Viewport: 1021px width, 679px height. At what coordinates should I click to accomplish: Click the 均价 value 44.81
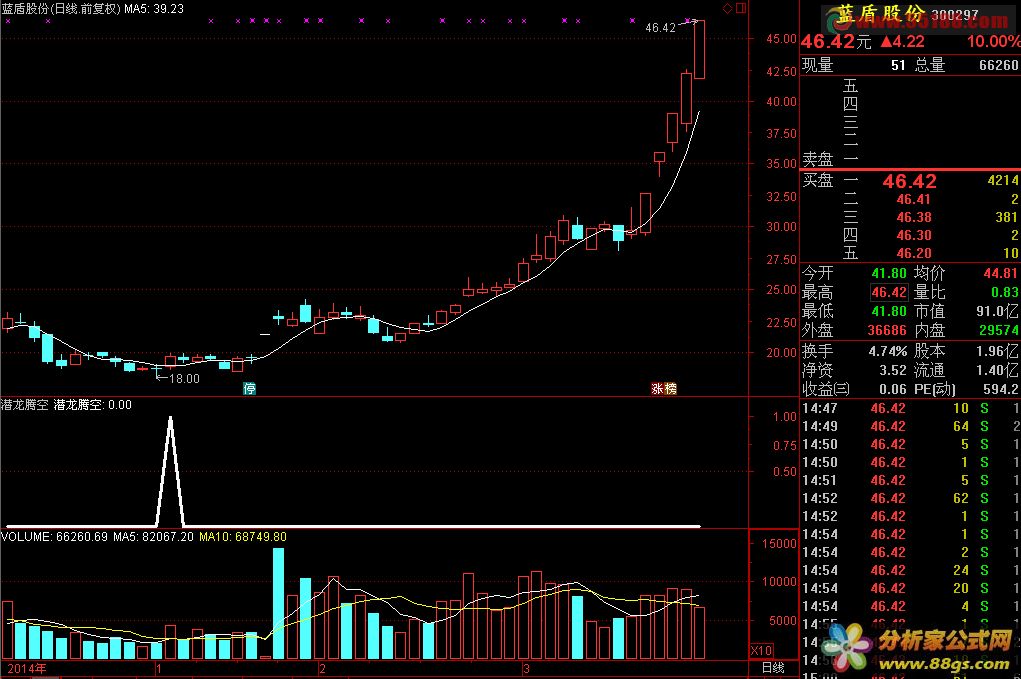[1001, 273]
